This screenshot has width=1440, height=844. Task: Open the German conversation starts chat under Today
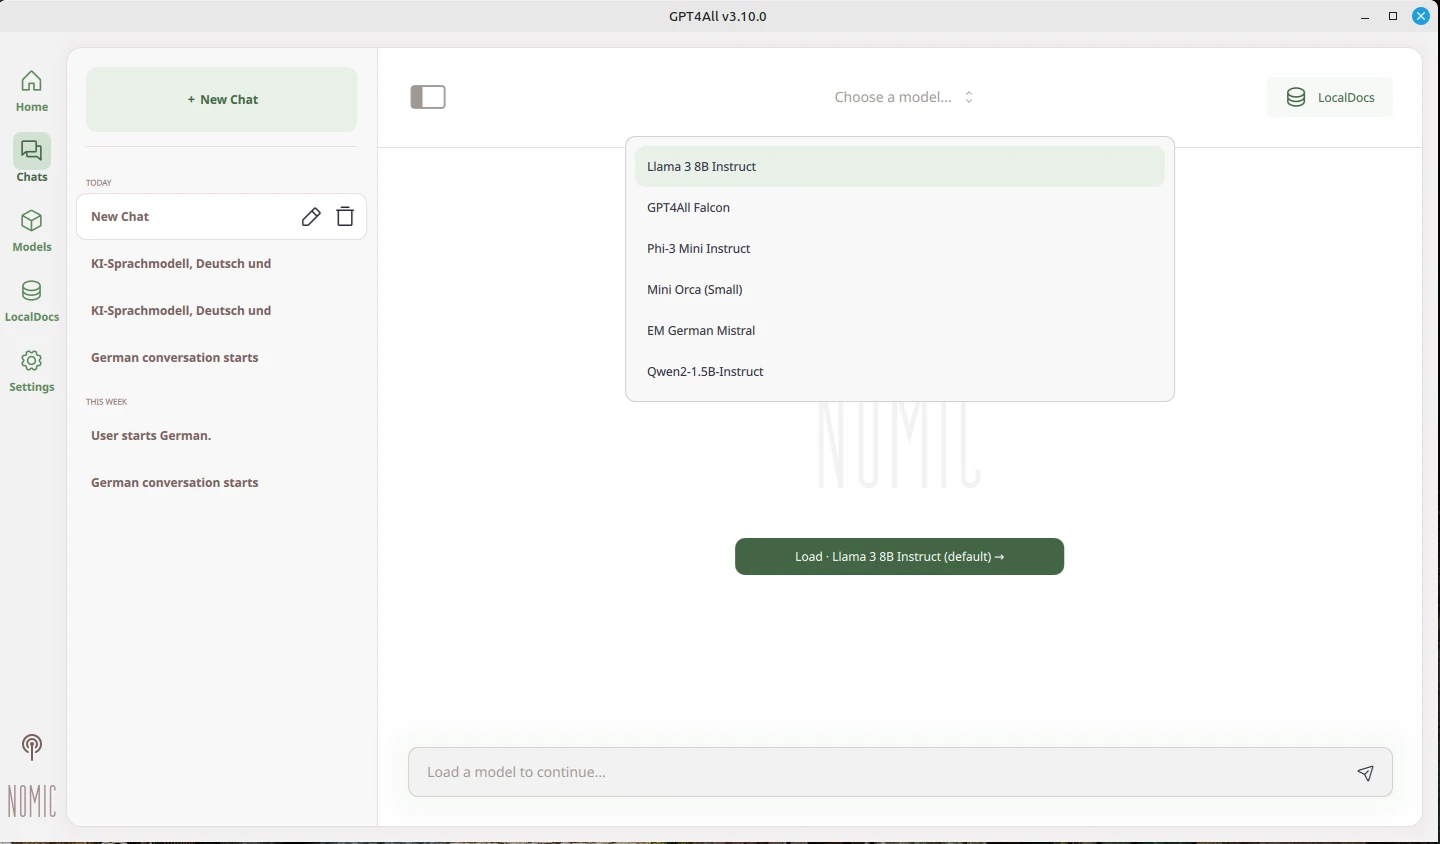[222, 358]
